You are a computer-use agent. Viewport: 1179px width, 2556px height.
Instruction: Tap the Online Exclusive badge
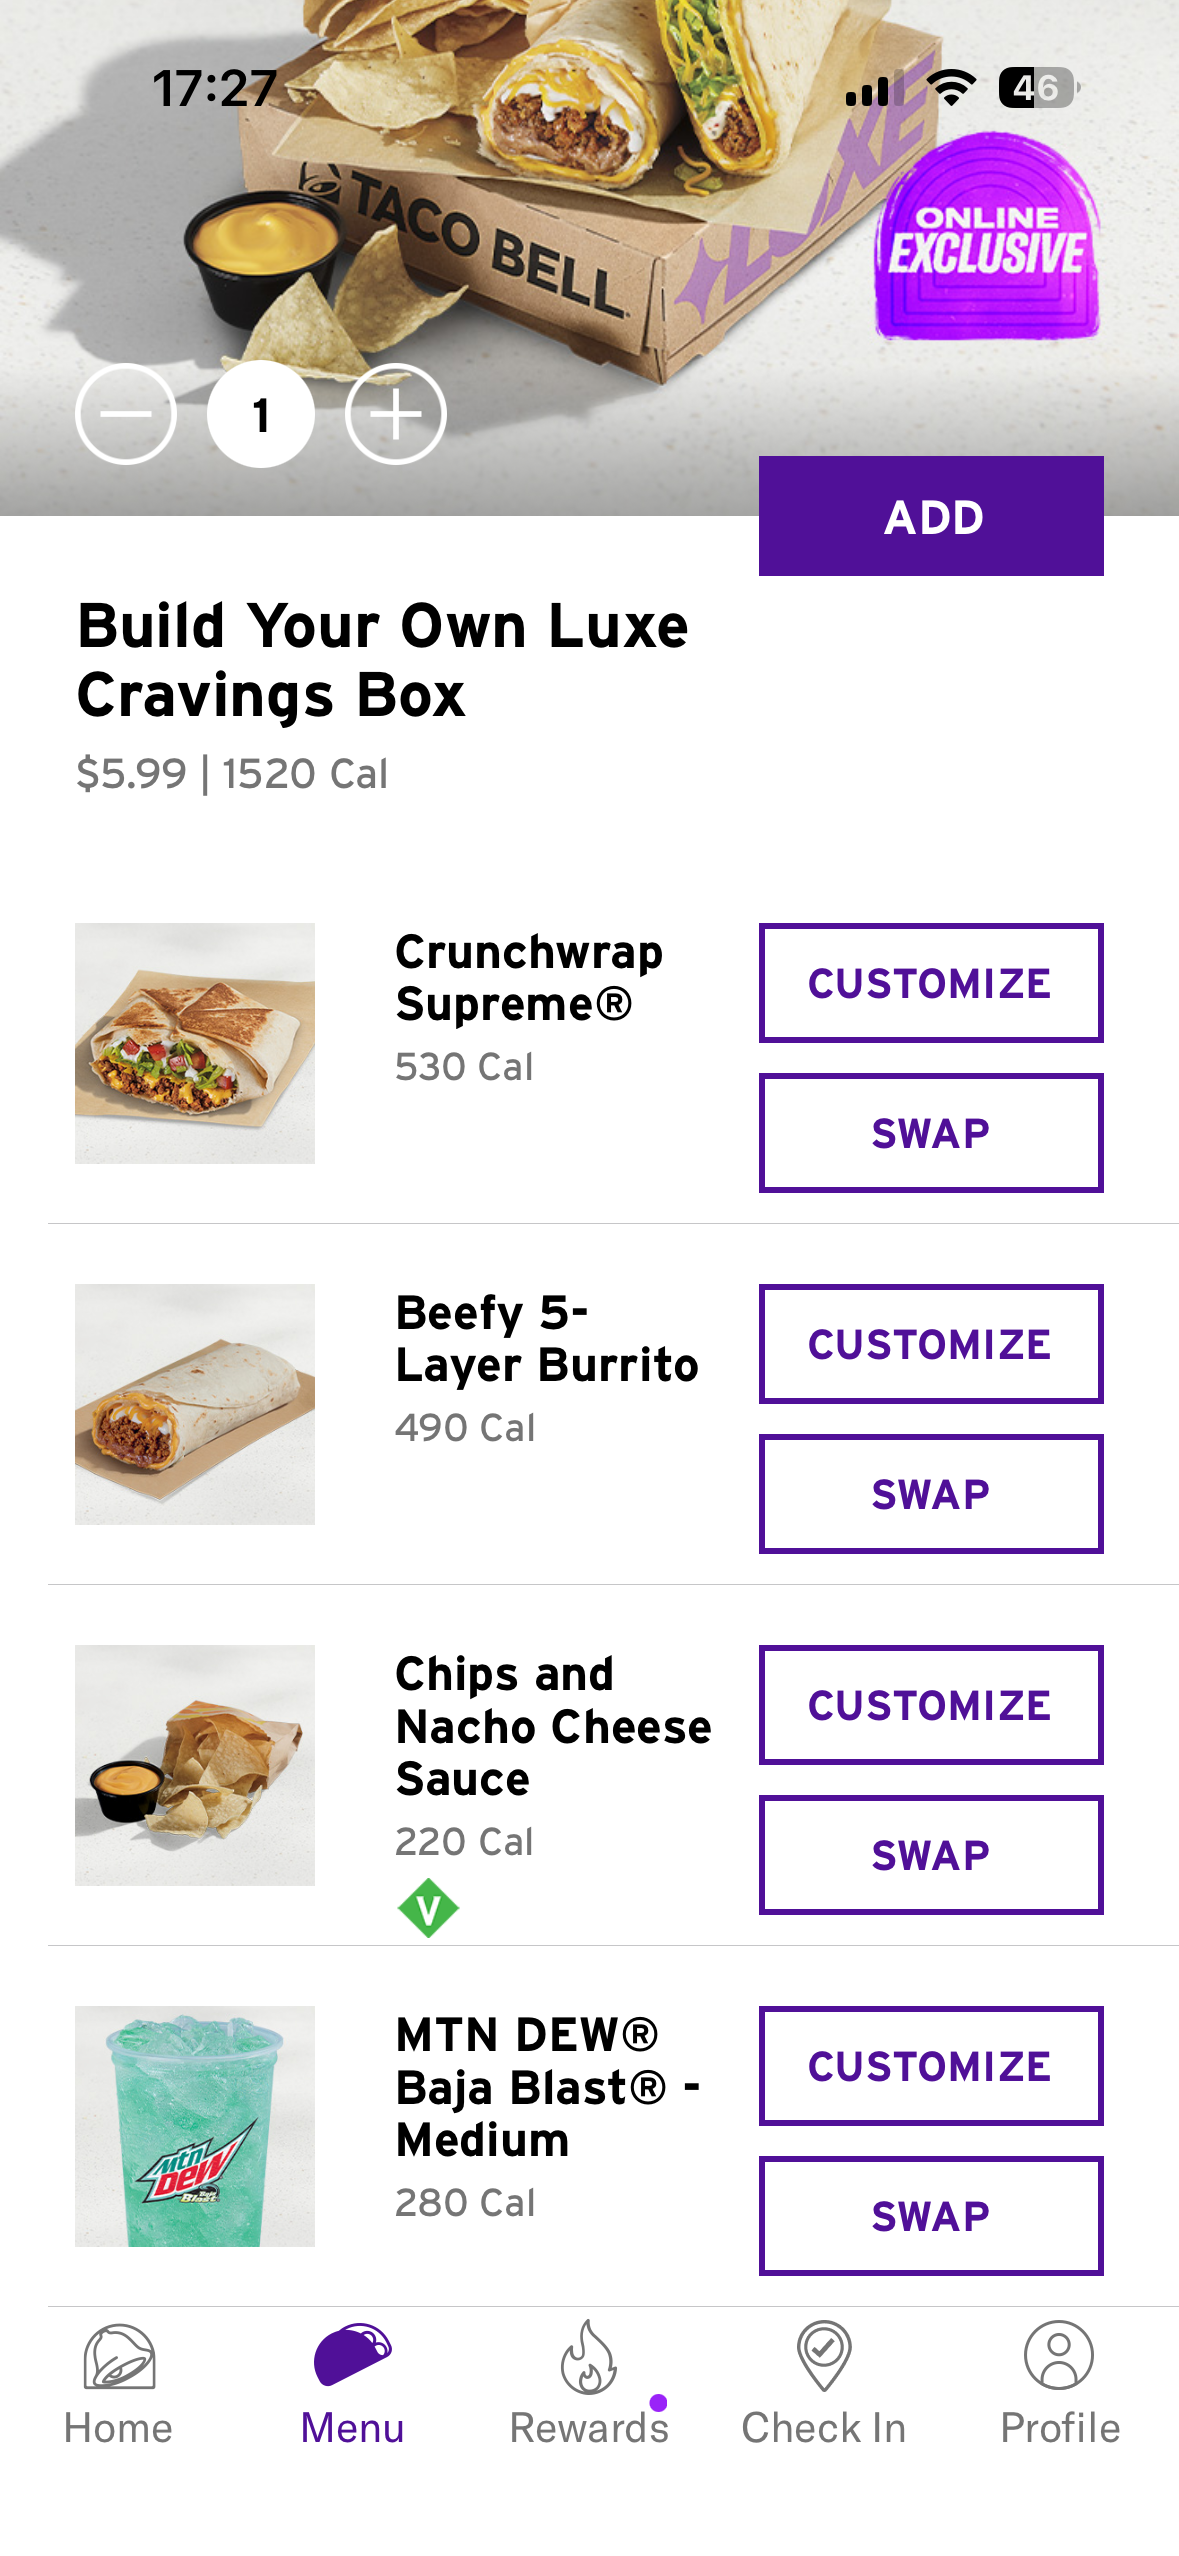tap(987, 240)
